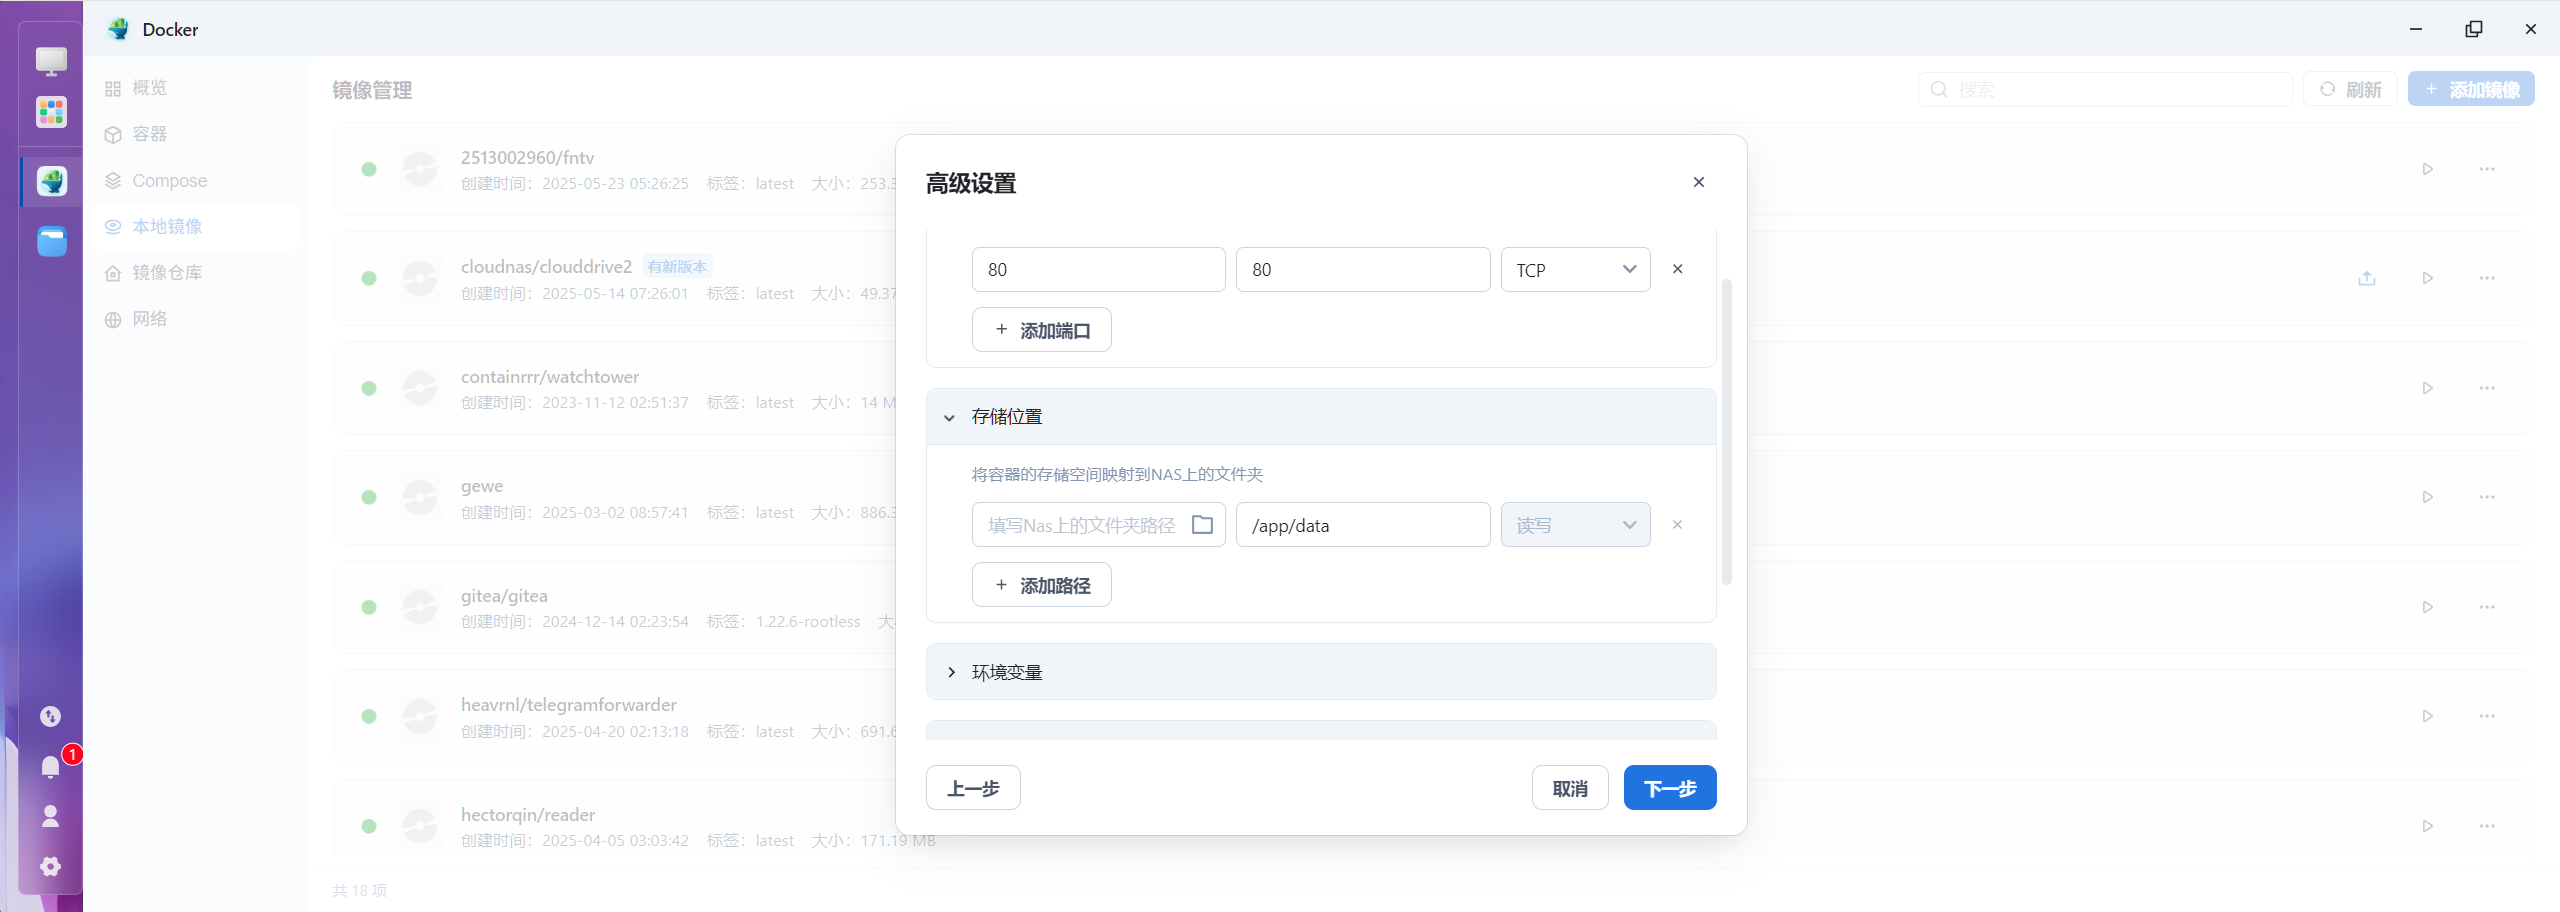This screenshot has width=2560, height=912.
Task: Click the user account icon in dock
Action: point(51,817)
